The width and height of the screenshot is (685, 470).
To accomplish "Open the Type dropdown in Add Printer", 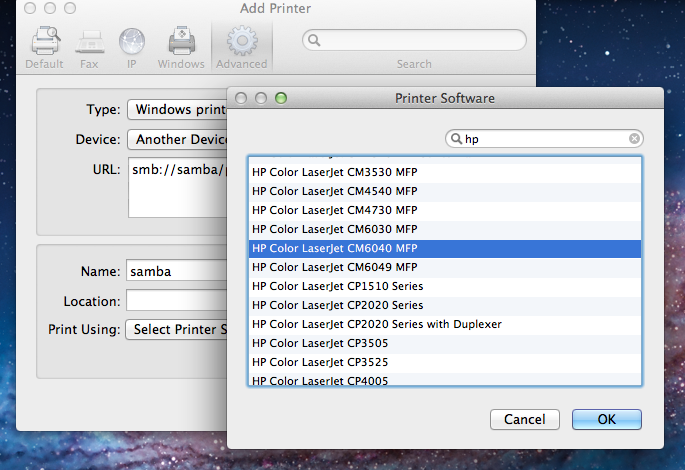I will tap(177, 109).
